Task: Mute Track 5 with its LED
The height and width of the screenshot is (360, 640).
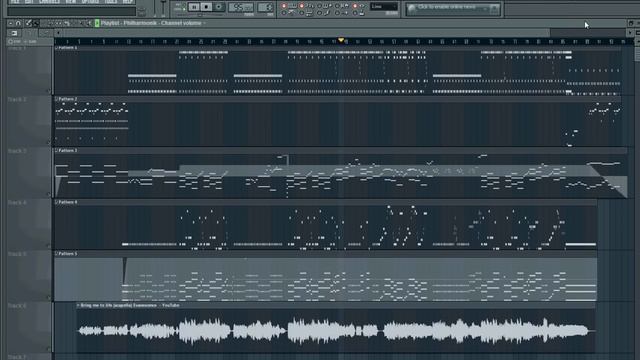Action: 48,298
